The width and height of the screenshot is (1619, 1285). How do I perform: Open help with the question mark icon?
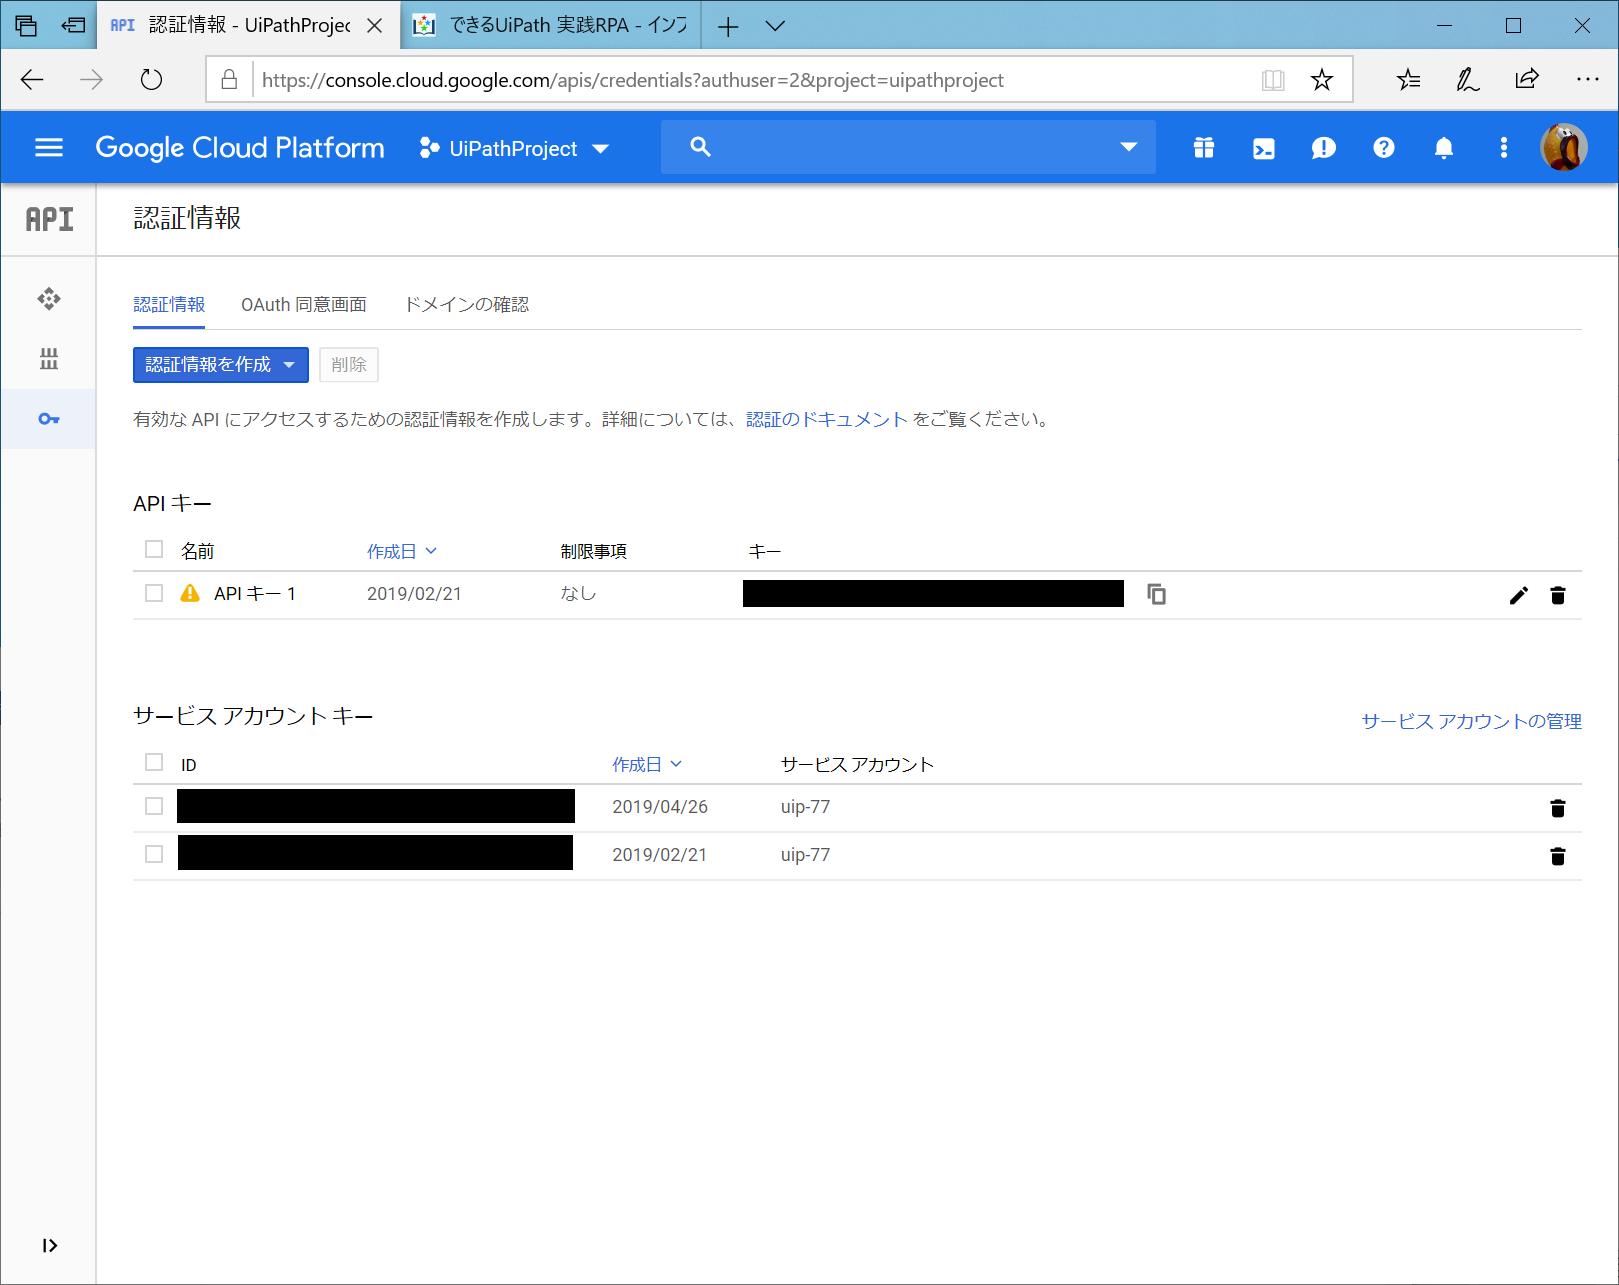[x=1383, y=147]
